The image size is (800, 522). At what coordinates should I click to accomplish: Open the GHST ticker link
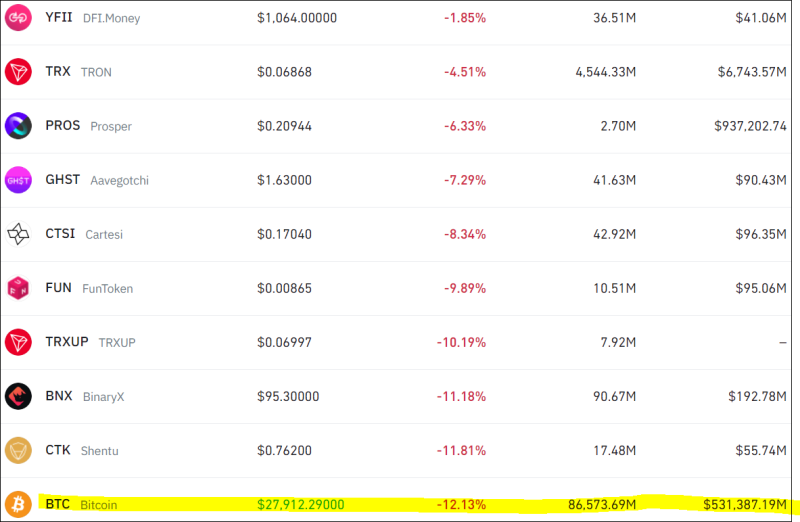63,180
